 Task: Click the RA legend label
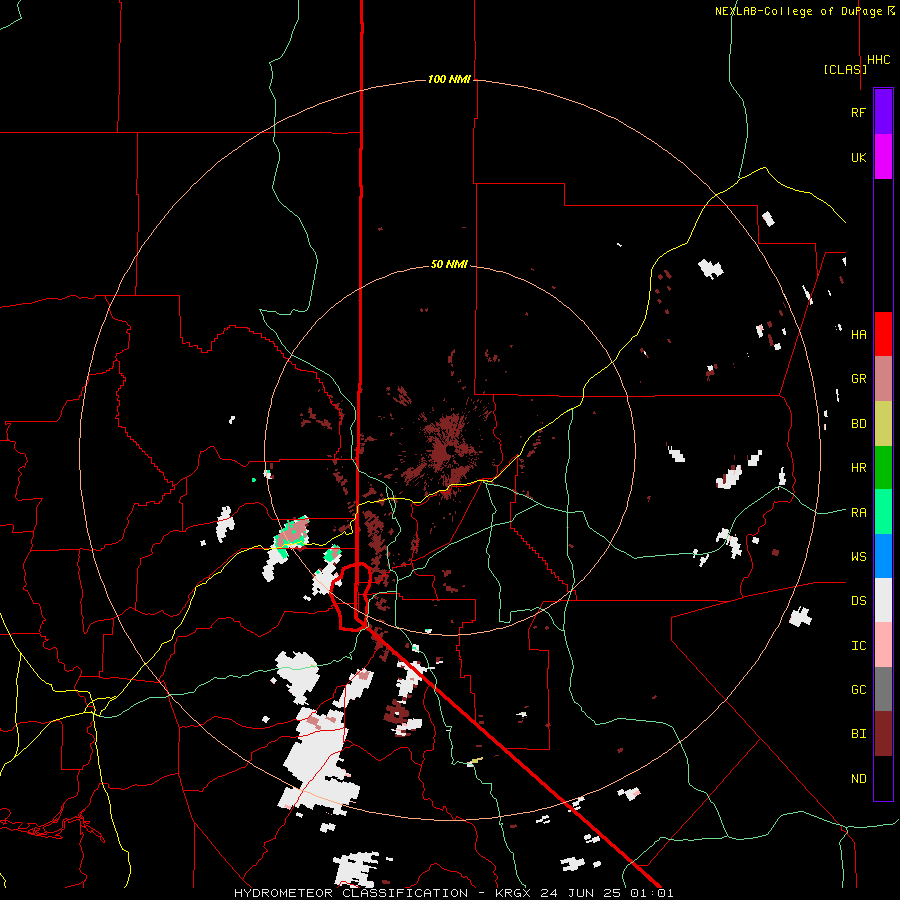[858, 513]
